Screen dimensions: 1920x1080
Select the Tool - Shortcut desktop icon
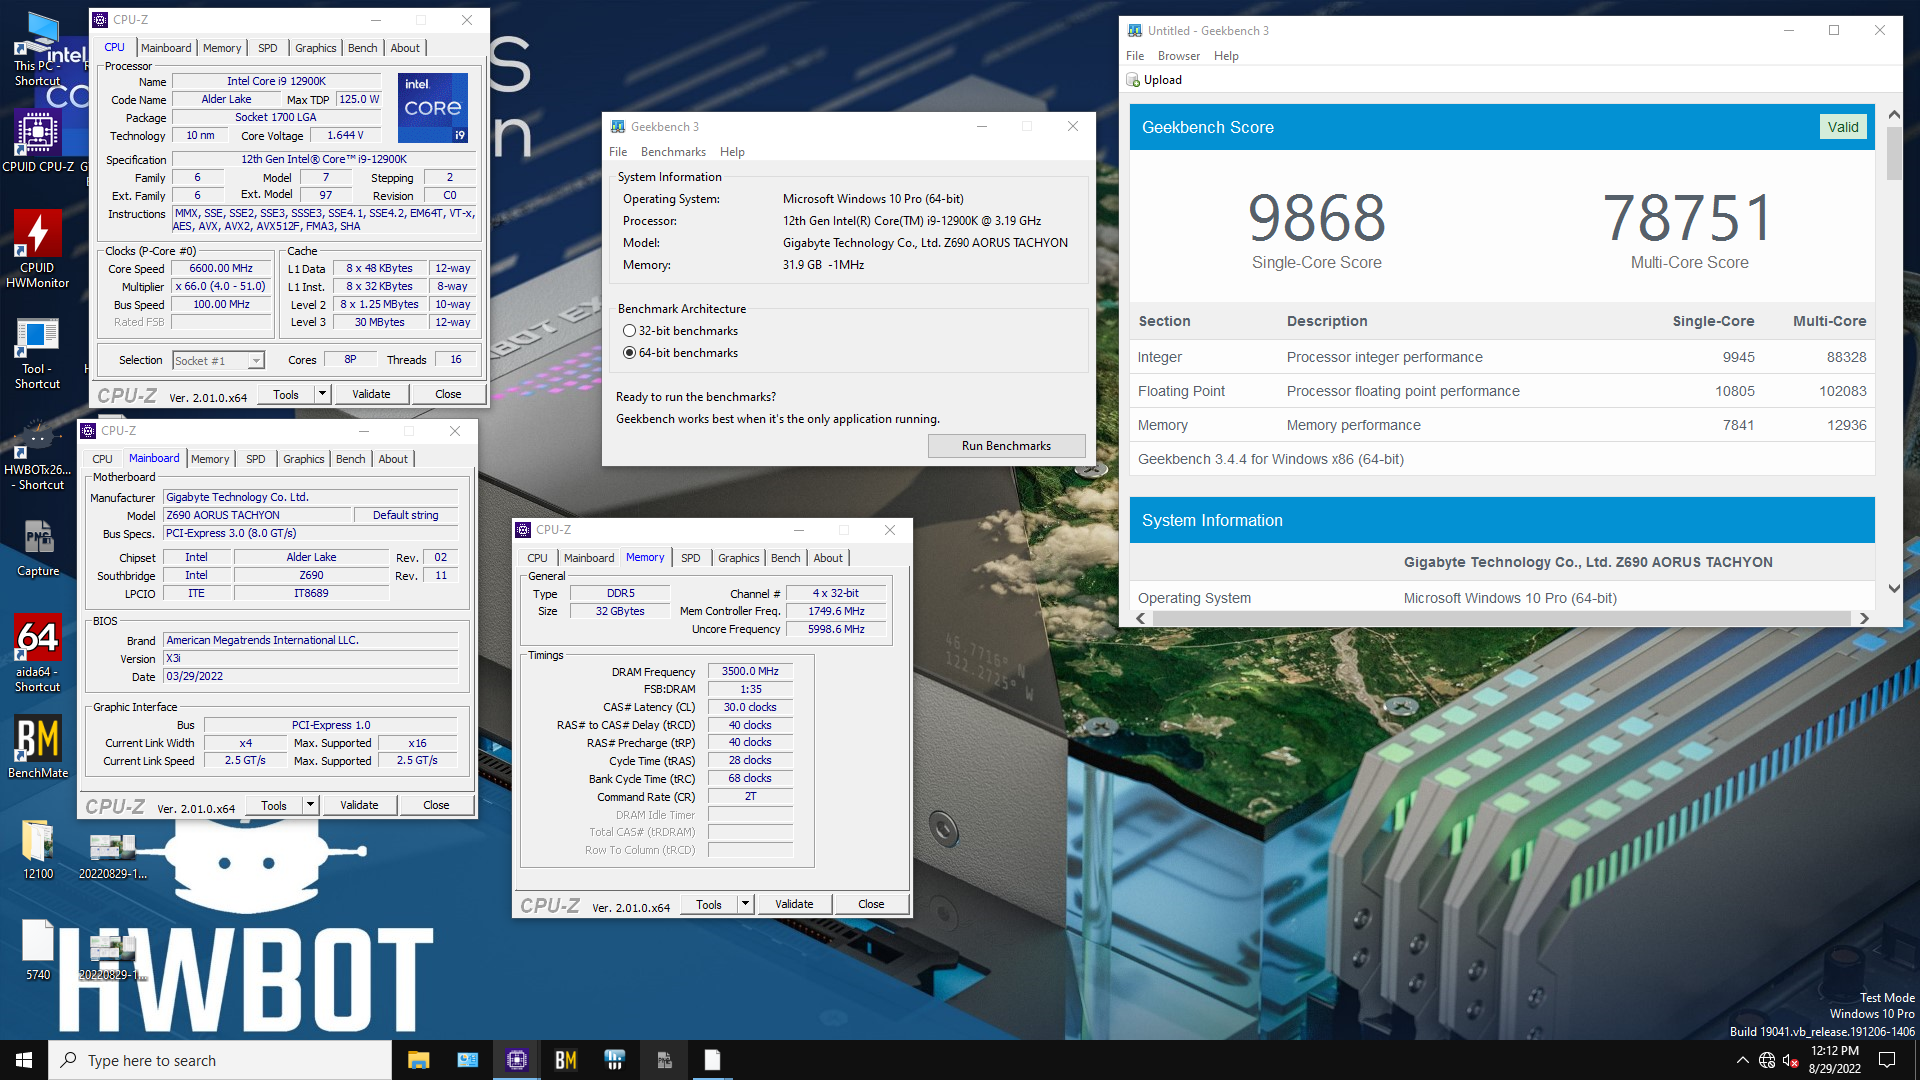tap(38, 354)
